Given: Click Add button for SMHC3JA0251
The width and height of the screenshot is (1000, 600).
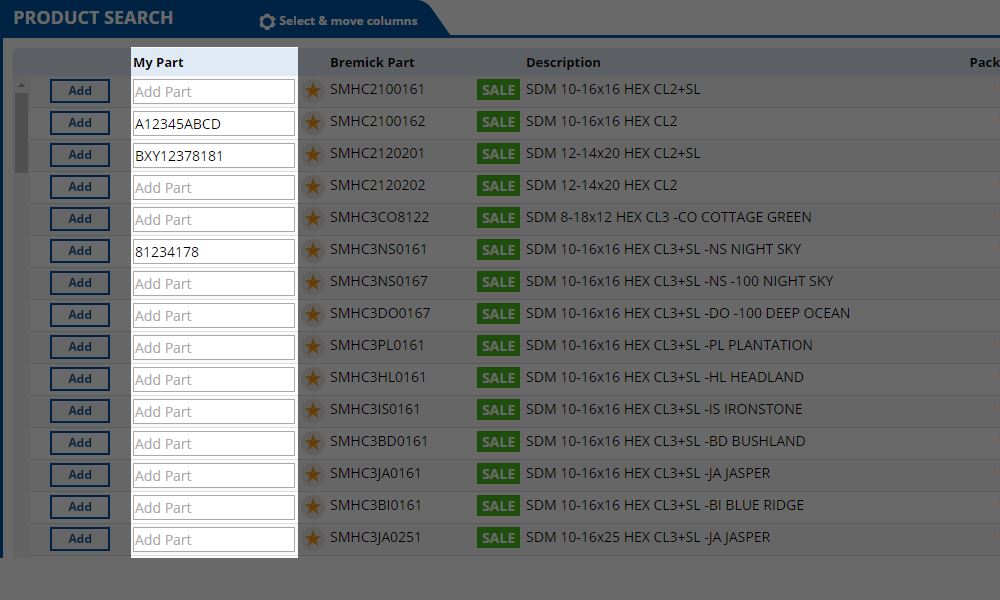Looking at the screenshot, I should 80,539.
